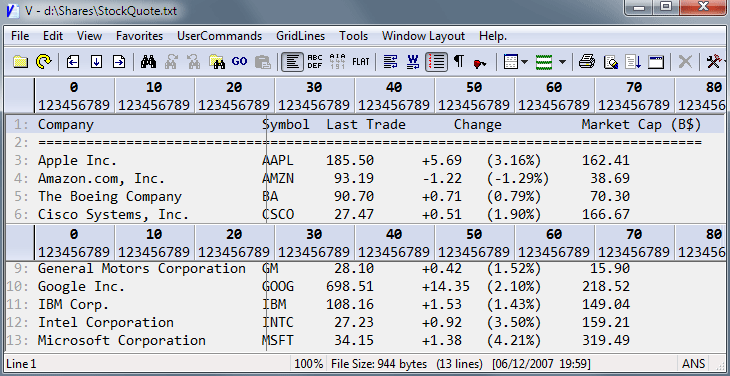Open file with yellow folder icon
The width and height of the screenshot is (730, 376).
[20, 62]
